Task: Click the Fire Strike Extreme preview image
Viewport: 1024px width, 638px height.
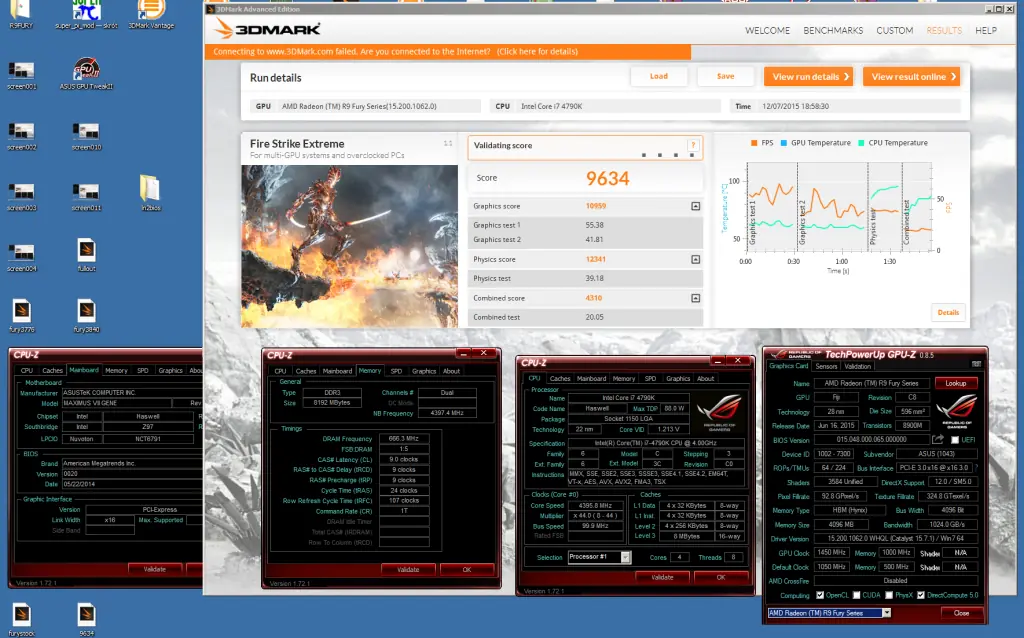Action: pos(349,245)
